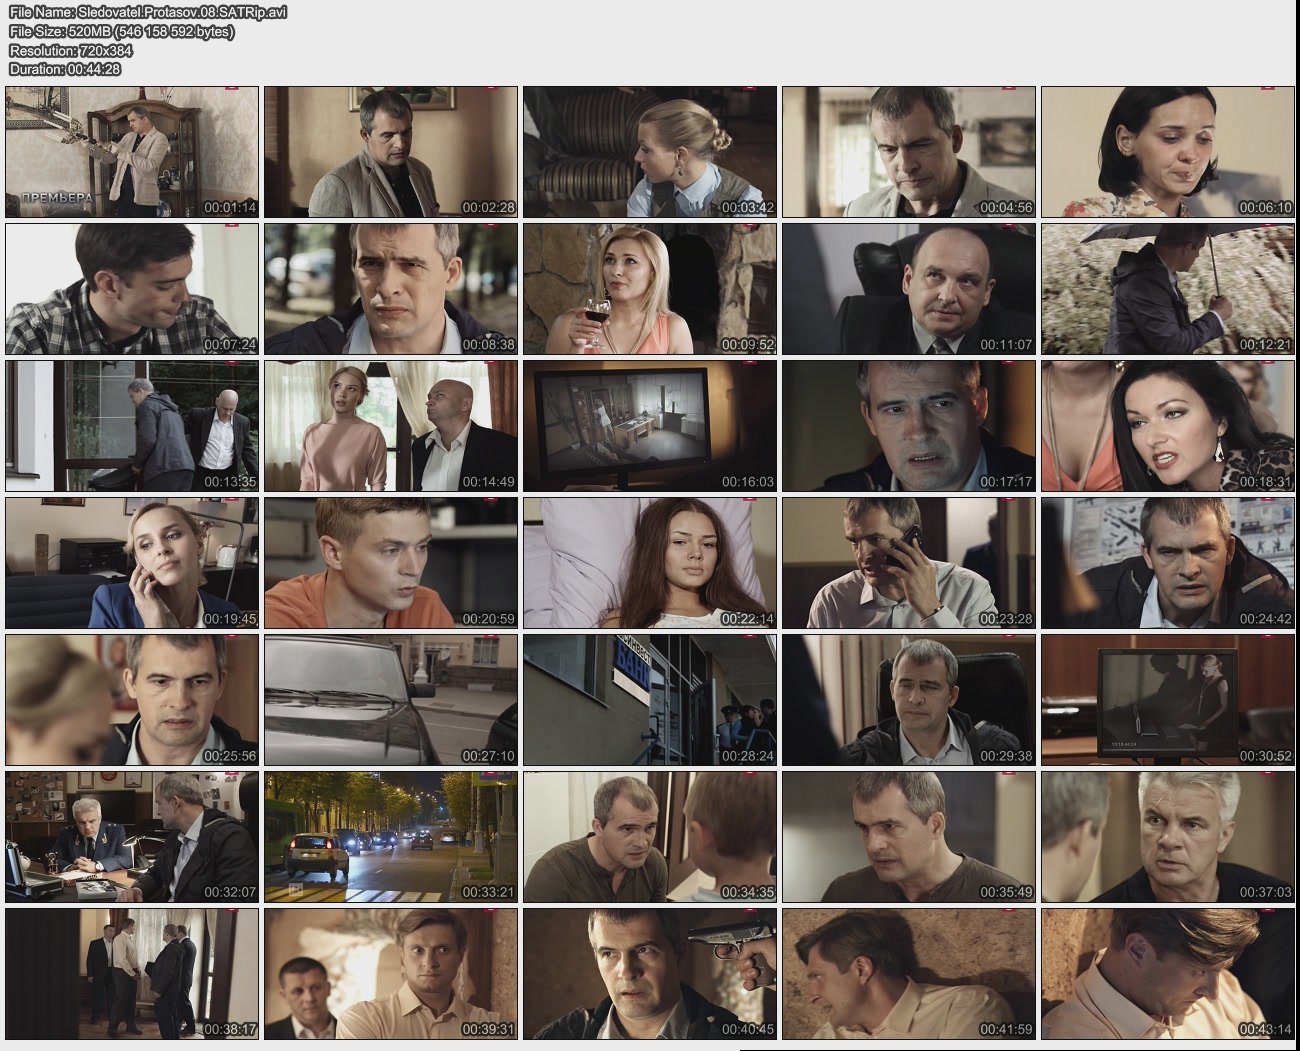Click the thumbnail timestamped 00:14:49
1300x1051 pixels.
(391, 426)
